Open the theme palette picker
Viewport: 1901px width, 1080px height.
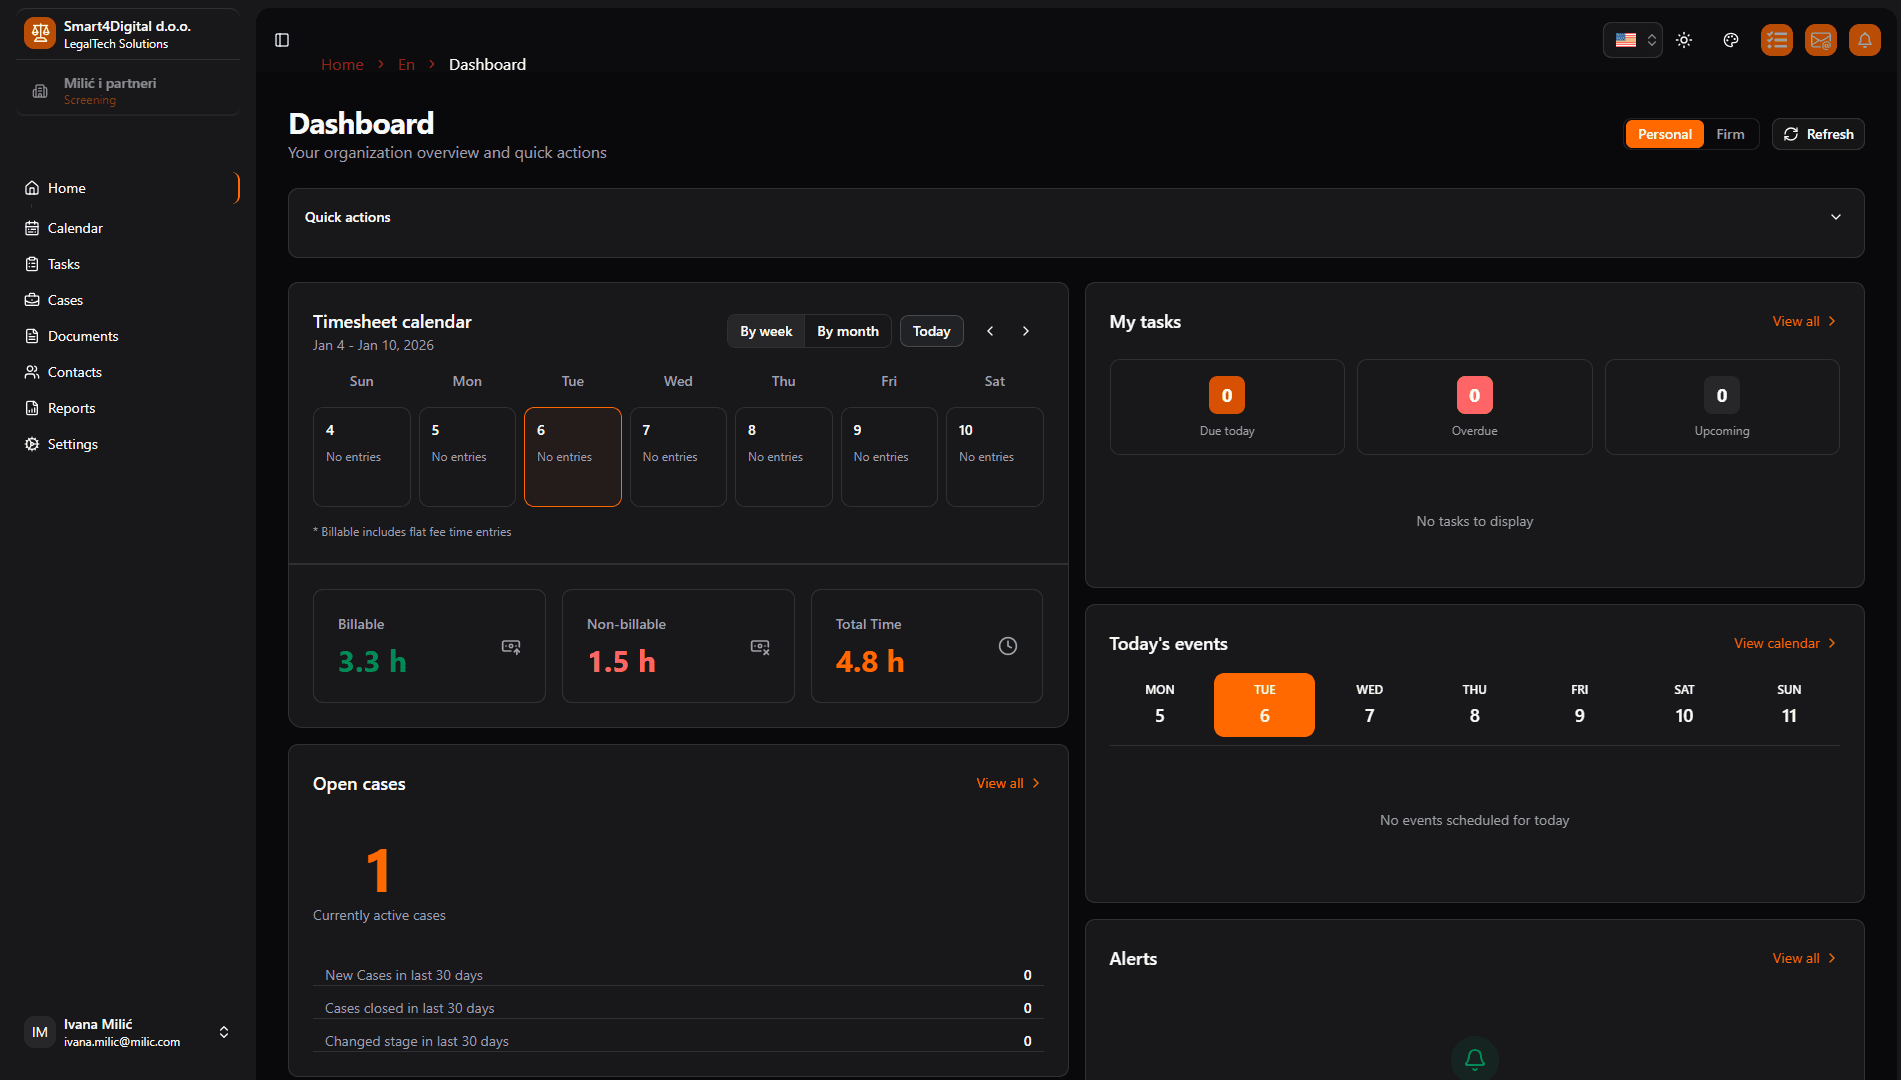pos(1731,40)
